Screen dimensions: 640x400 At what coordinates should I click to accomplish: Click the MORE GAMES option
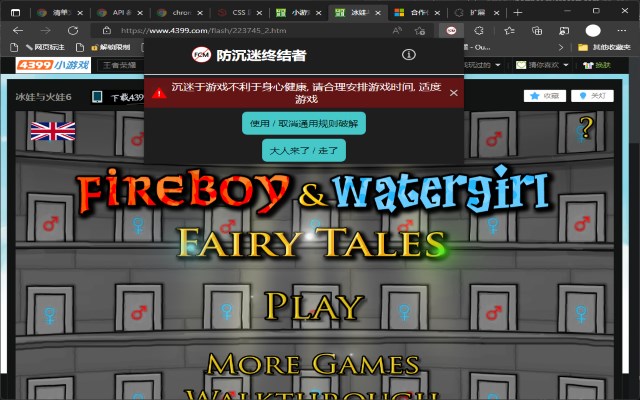313,364
